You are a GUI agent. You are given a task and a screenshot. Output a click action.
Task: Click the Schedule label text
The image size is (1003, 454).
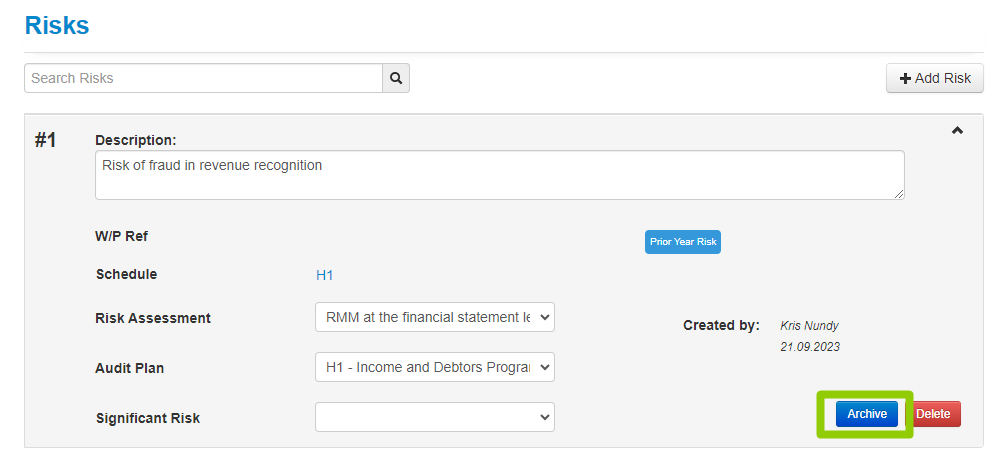point(127,274)
